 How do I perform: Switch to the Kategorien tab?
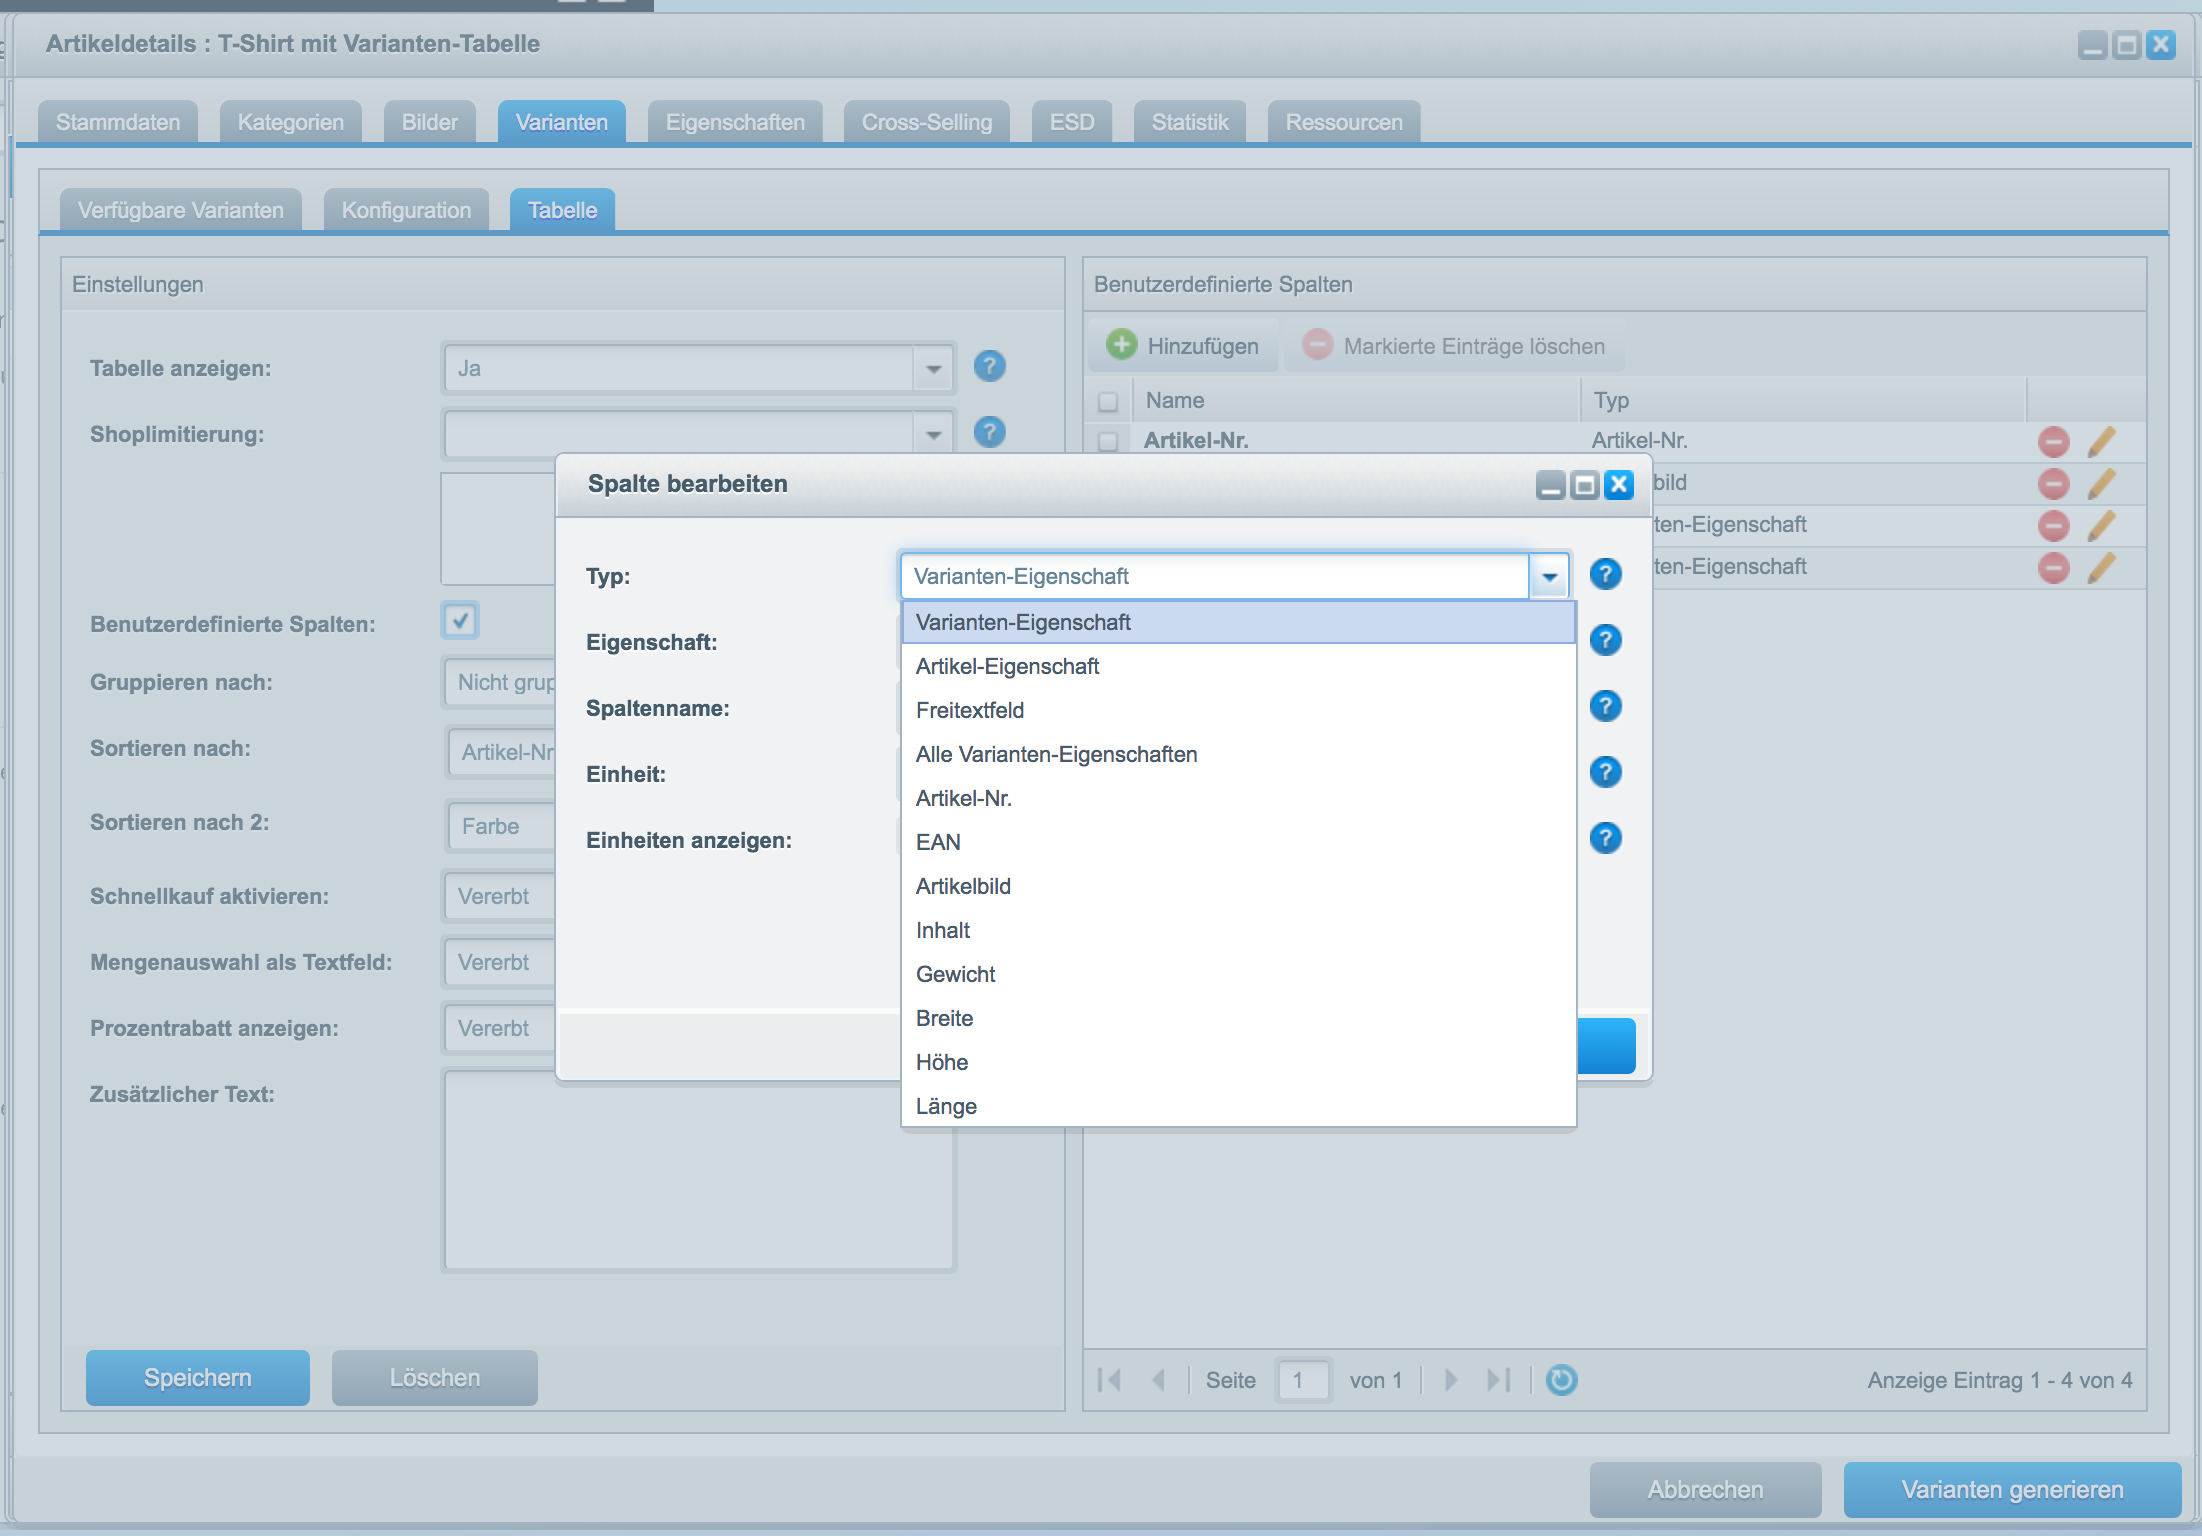(291, 122)
